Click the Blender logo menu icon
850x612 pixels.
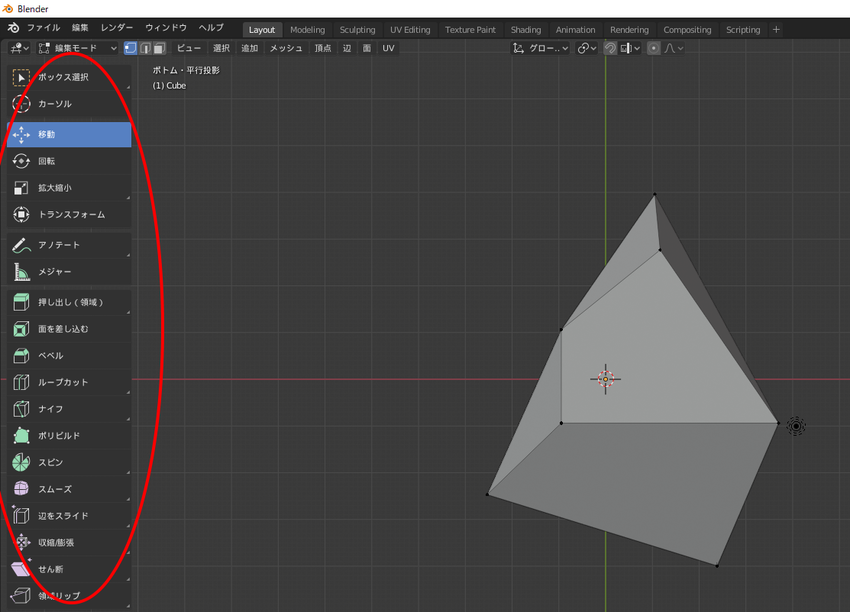pyautogui.click(x=14, y=28)
